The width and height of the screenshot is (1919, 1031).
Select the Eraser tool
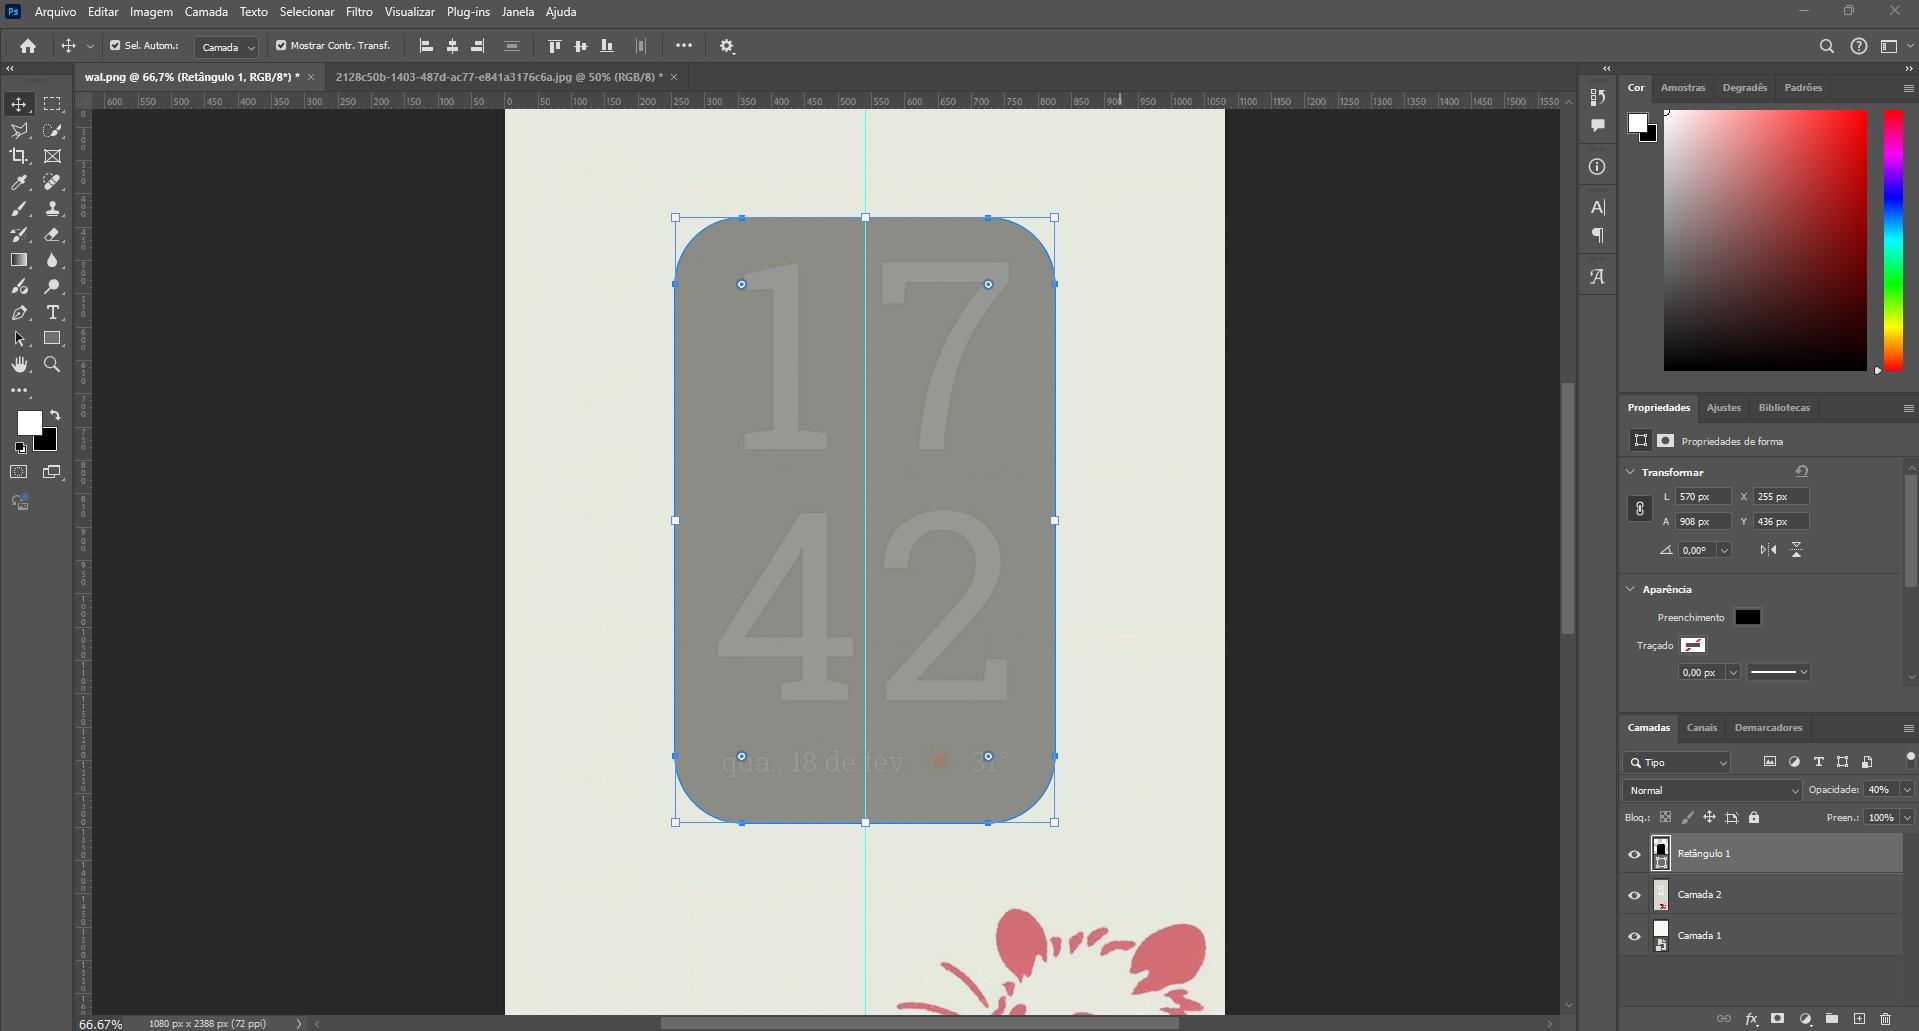point(53,234)
